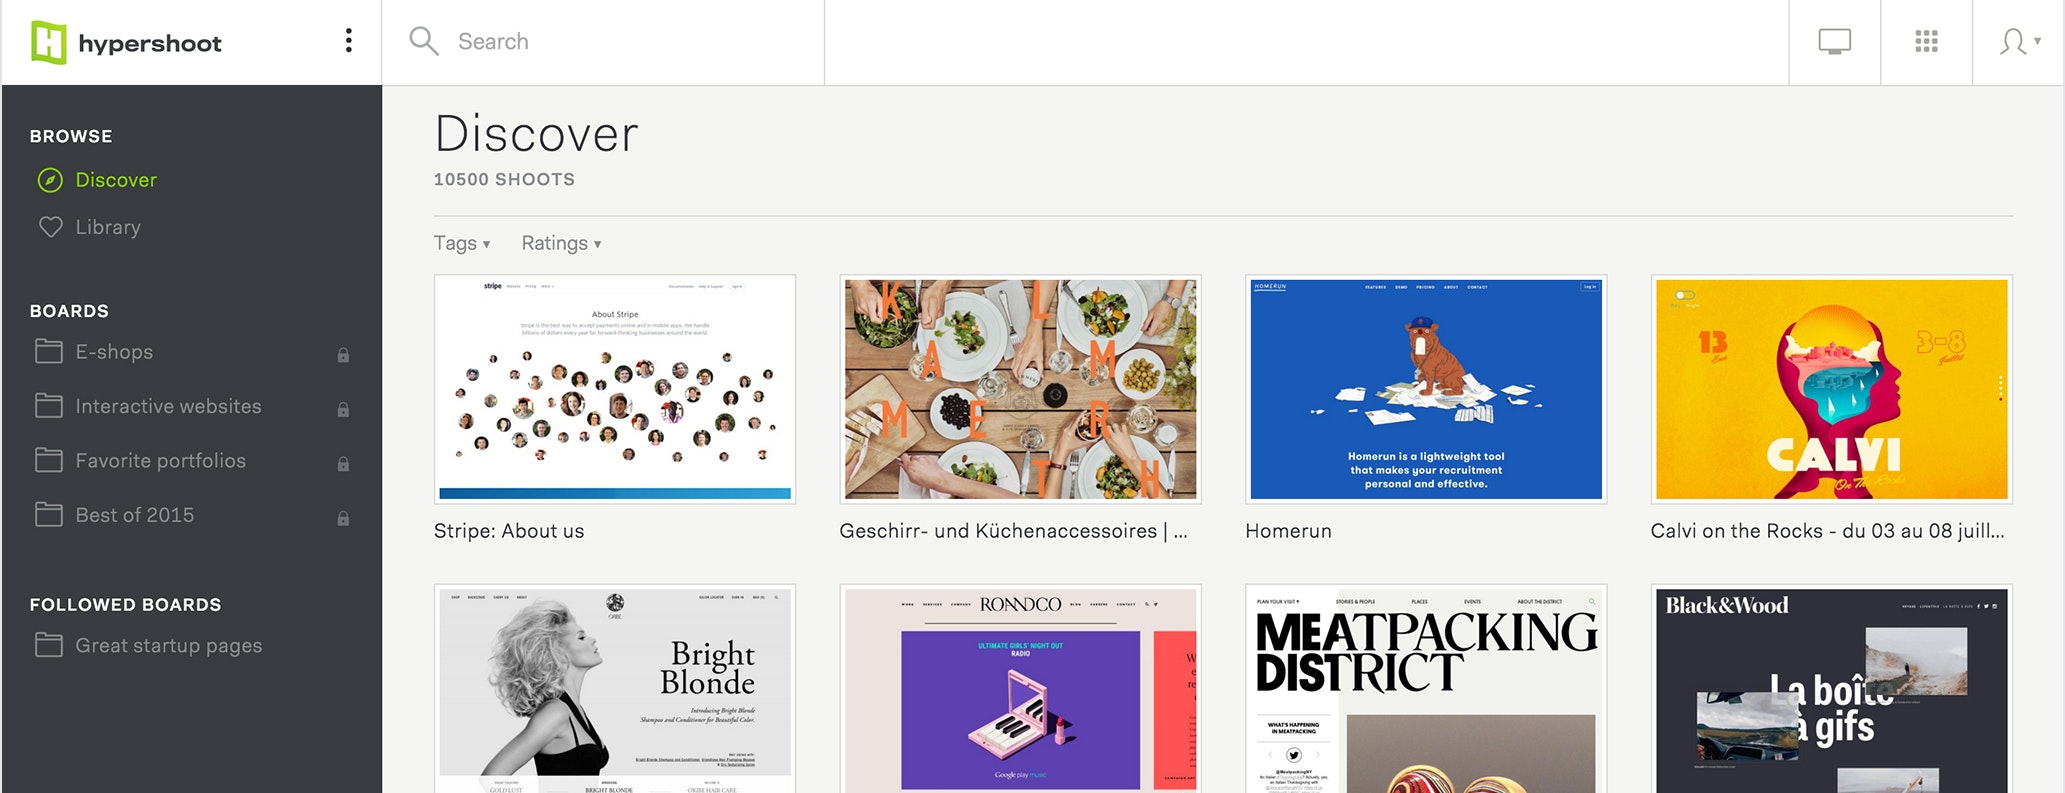Open the three-dot sidebar menu
The image size is (2065, 793).
[x=348, y=40]
